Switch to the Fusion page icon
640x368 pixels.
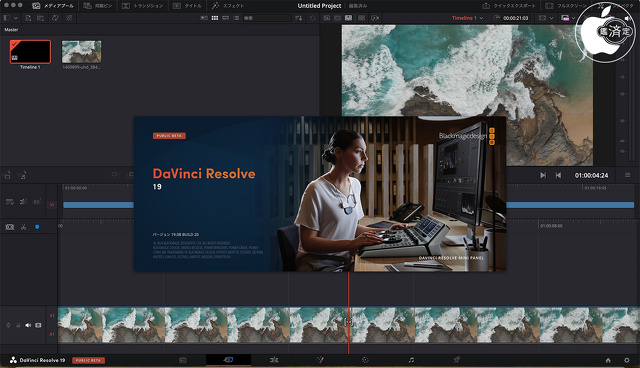click(x=320, y=360)
